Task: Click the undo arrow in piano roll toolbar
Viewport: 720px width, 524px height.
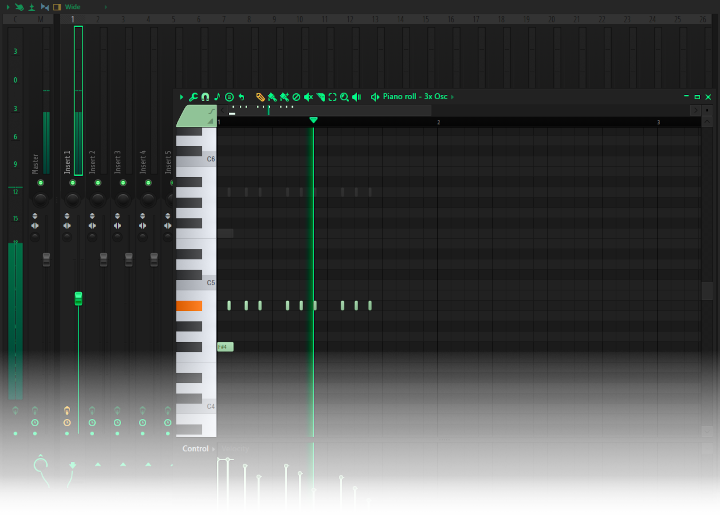Action: pyautogui.click(x=242, y=97)
